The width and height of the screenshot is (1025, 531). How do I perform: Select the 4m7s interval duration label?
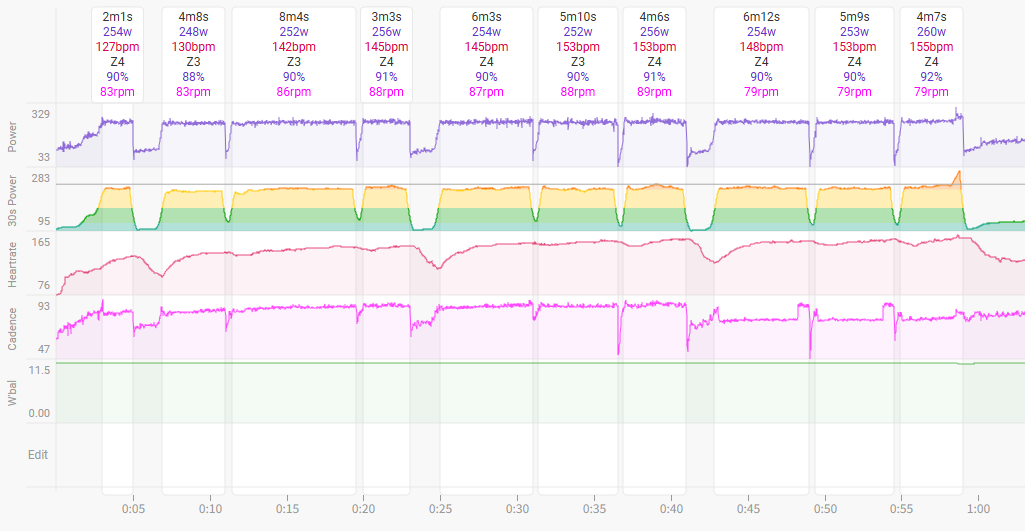pos(932,16)
